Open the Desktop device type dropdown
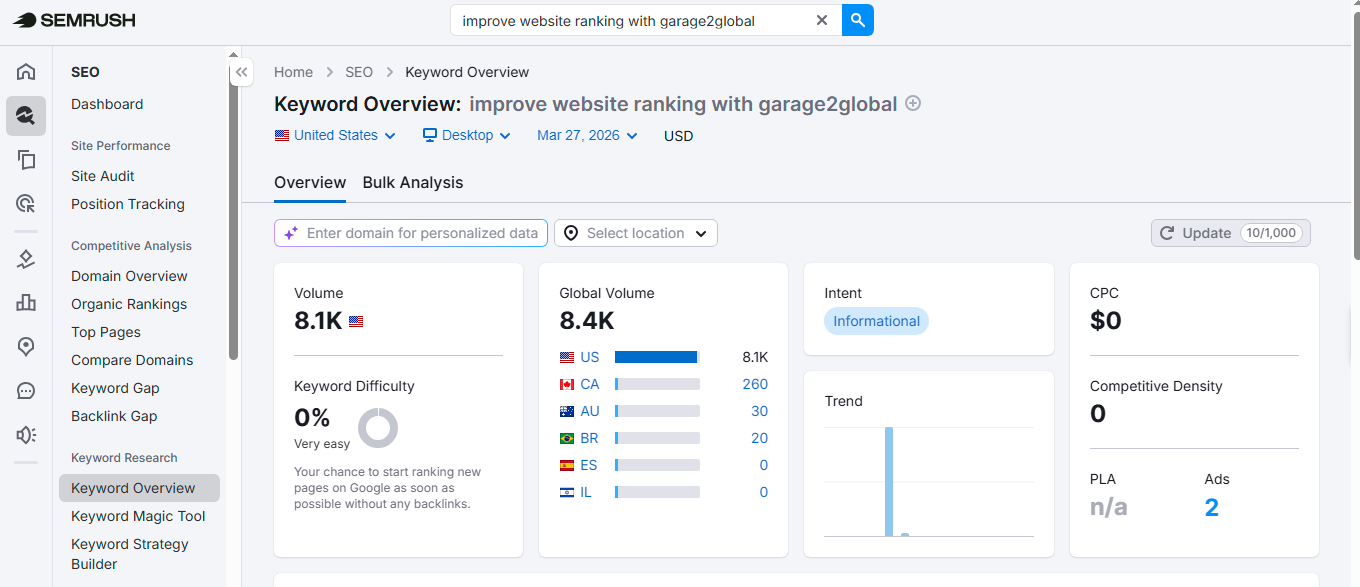 (x=466, y=135)
